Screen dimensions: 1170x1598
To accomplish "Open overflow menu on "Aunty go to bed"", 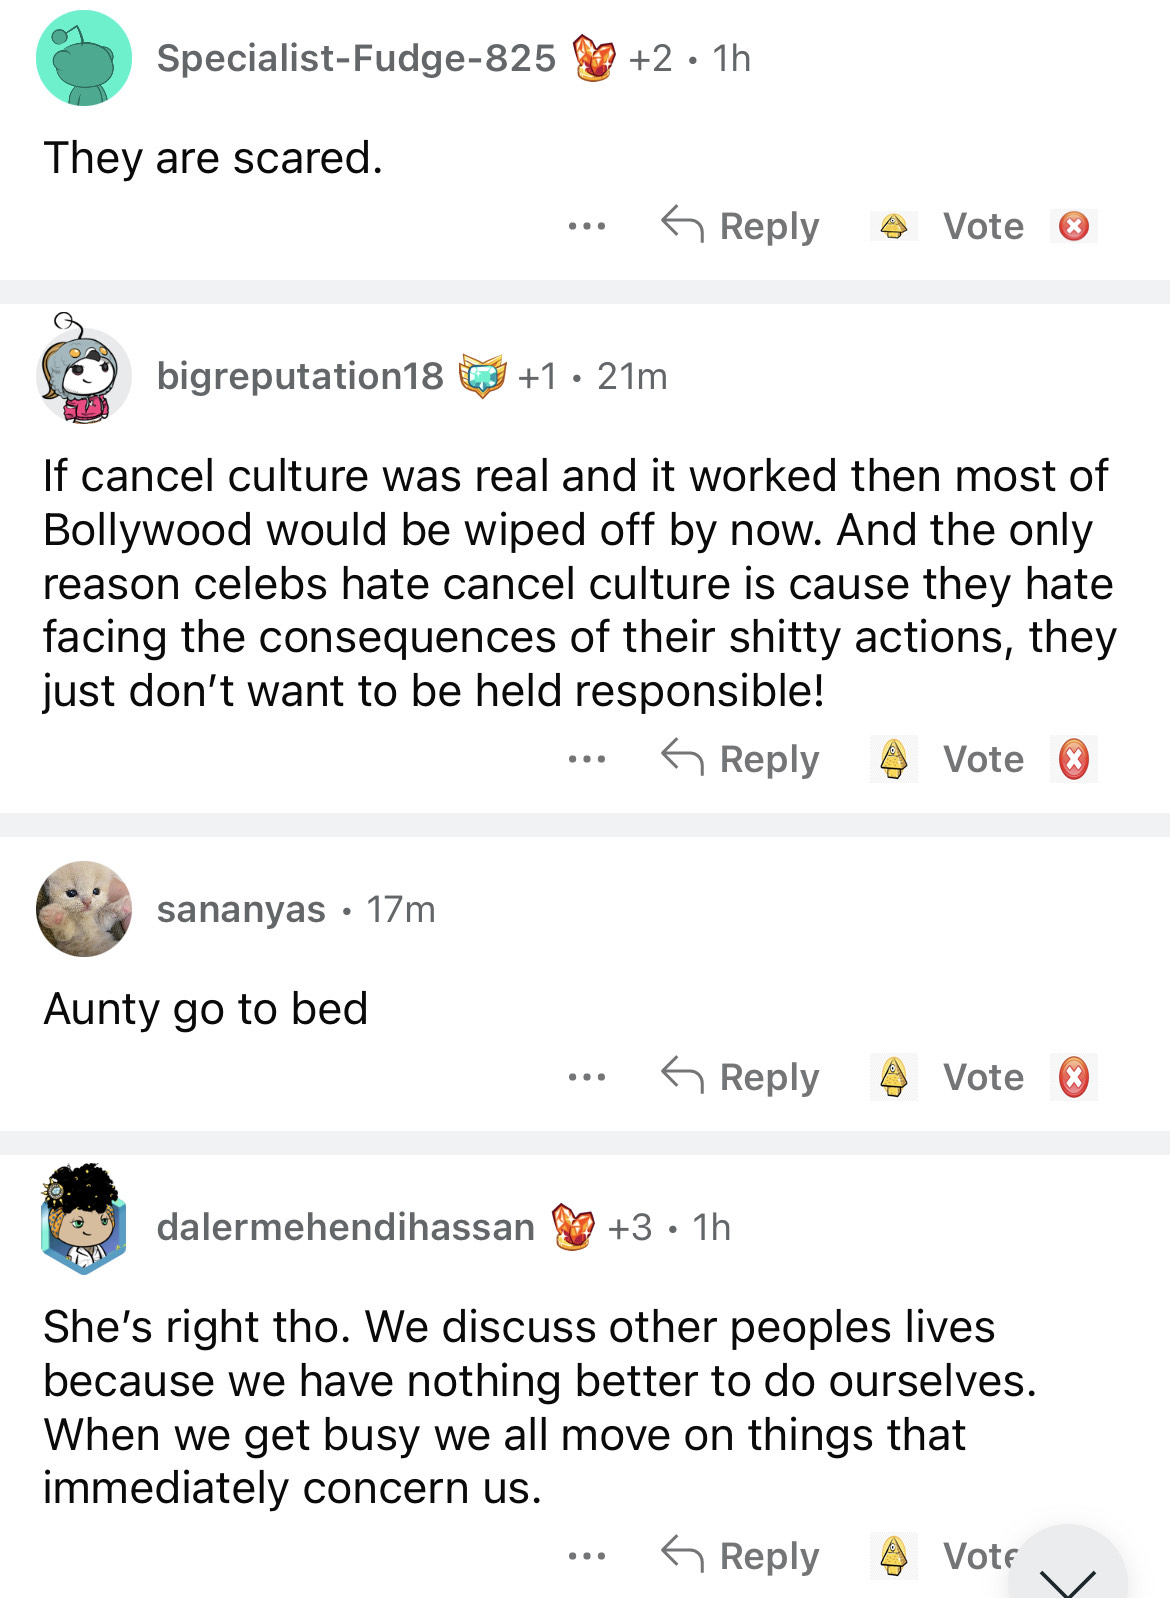I will (x=587, y=1077).
